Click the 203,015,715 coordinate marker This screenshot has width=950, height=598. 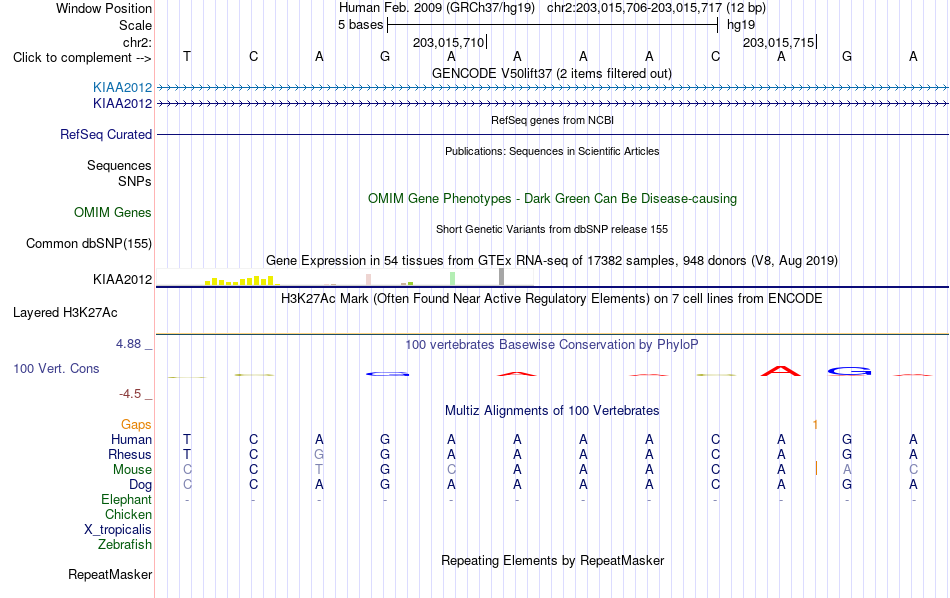(x=779, y=42)
